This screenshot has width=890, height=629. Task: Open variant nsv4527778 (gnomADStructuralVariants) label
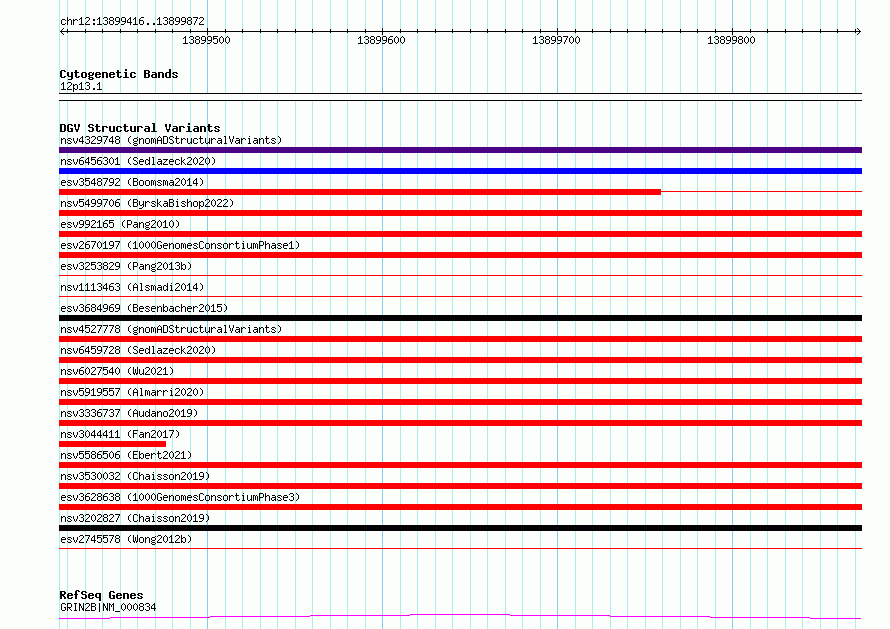click(171, 329)
